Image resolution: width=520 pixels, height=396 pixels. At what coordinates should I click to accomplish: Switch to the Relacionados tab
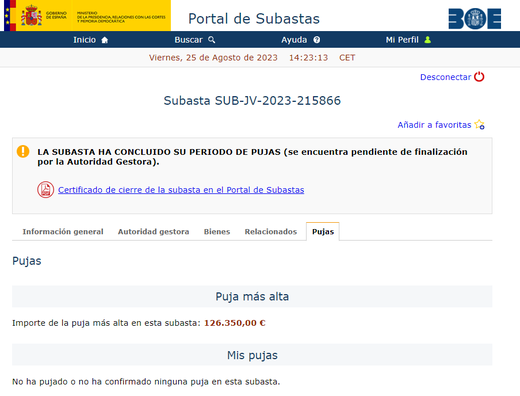[x=271, y=231]
